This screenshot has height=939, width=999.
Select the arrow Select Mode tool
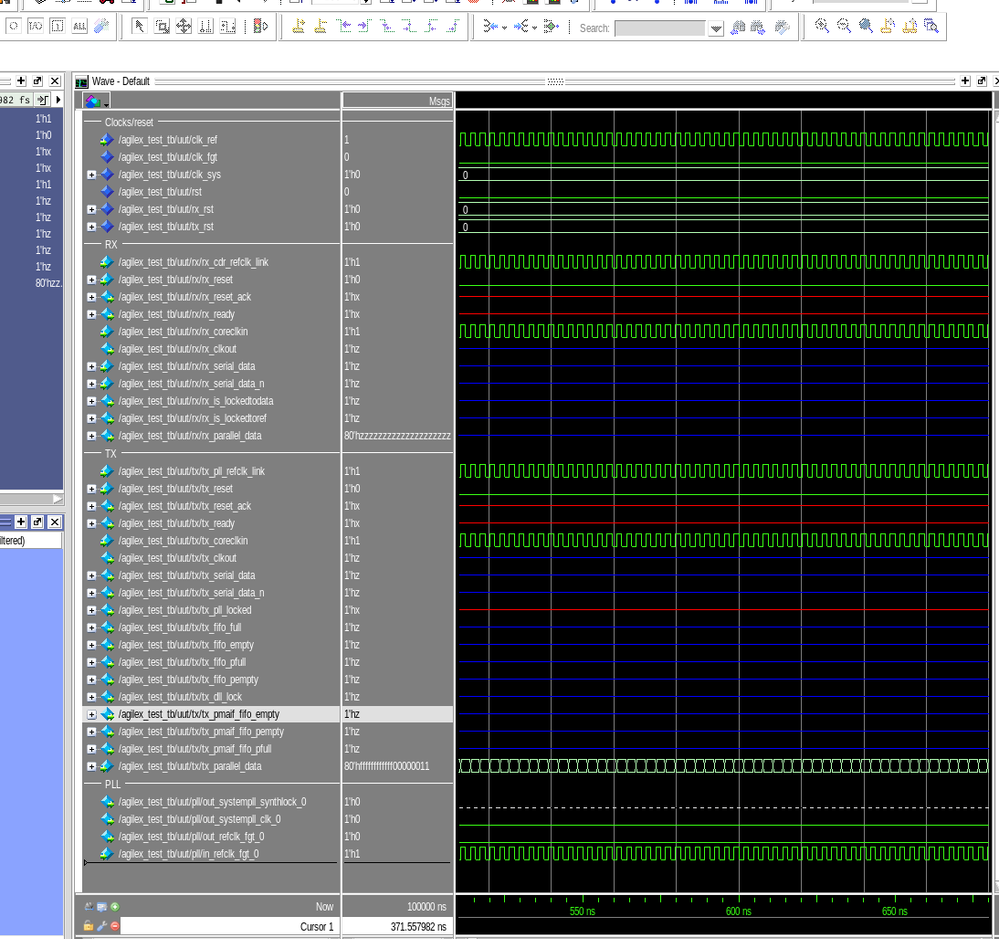coord(139,27)
